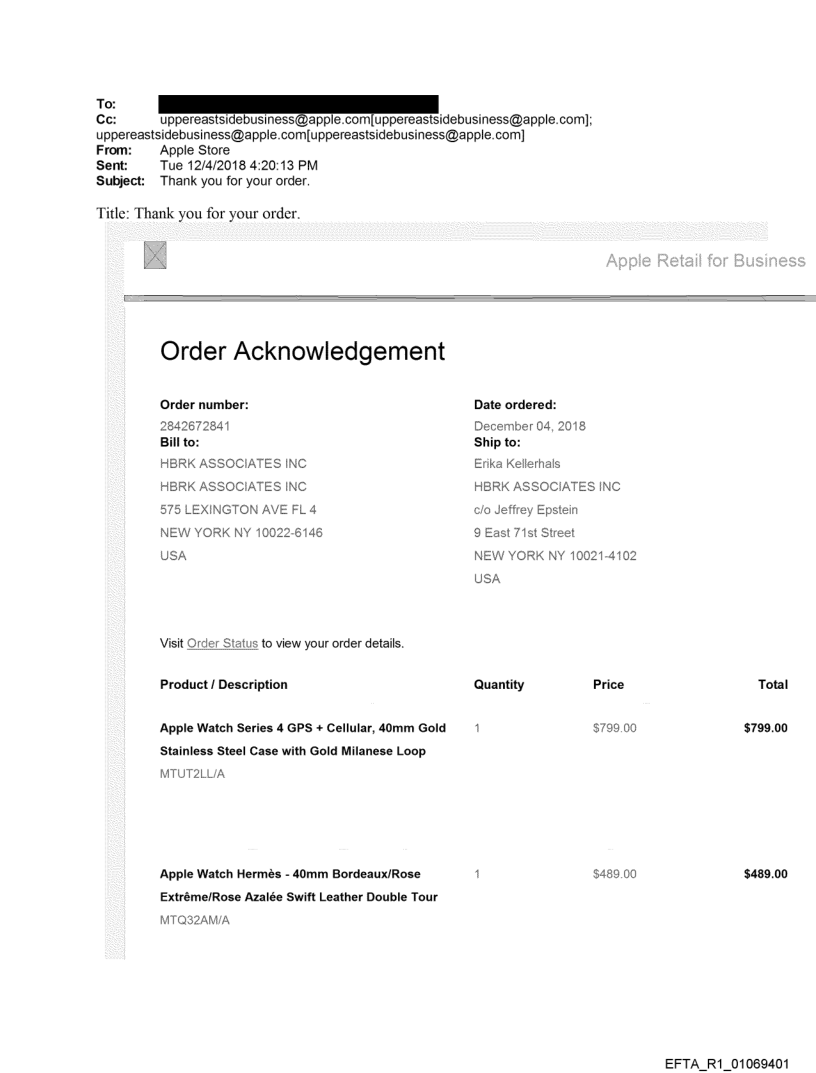Viewport: 816px width, 1073px height.
Task: Click the Product / Description column header
Action: pos(223,685)
